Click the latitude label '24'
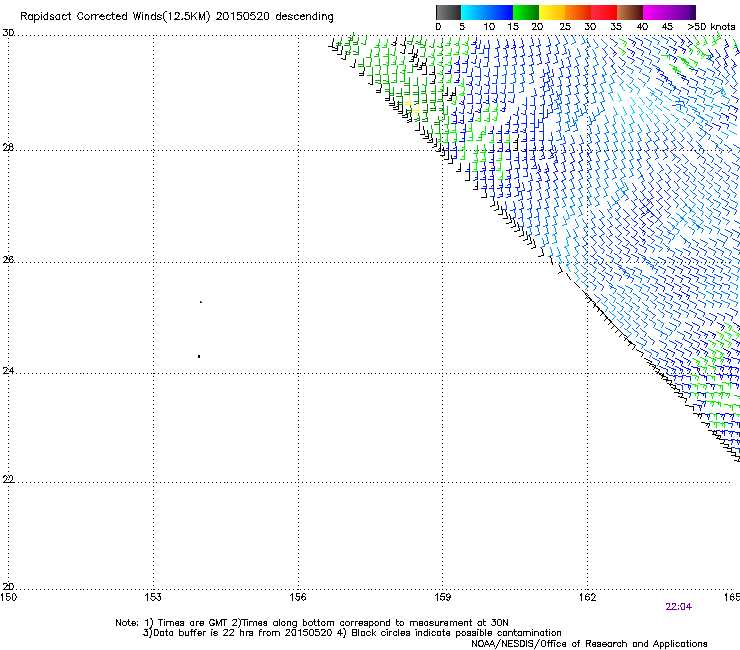 (x=8, y=371)
